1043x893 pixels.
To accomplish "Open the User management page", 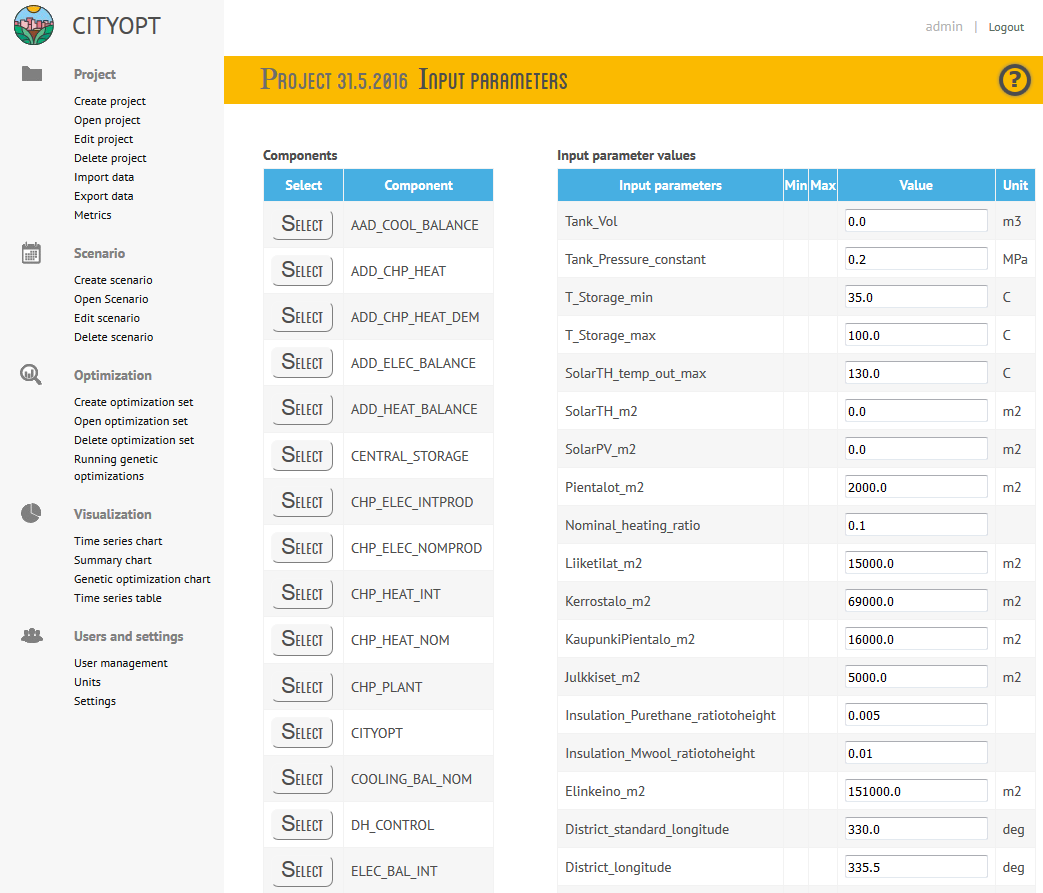I will pos(121,663).
